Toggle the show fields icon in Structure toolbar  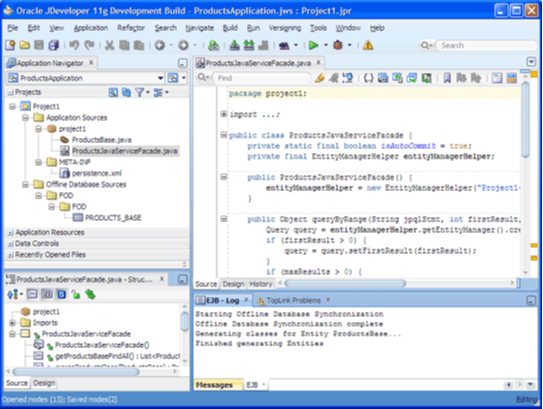pyautogui.click(x=32, y=294)
